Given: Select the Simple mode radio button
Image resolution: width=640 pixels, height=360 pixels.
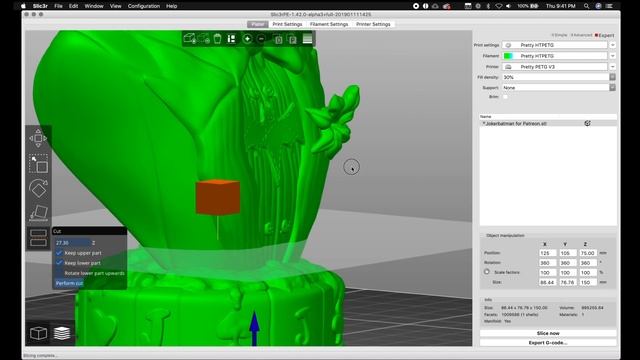Looking at the screenshot, I should 559,35.
